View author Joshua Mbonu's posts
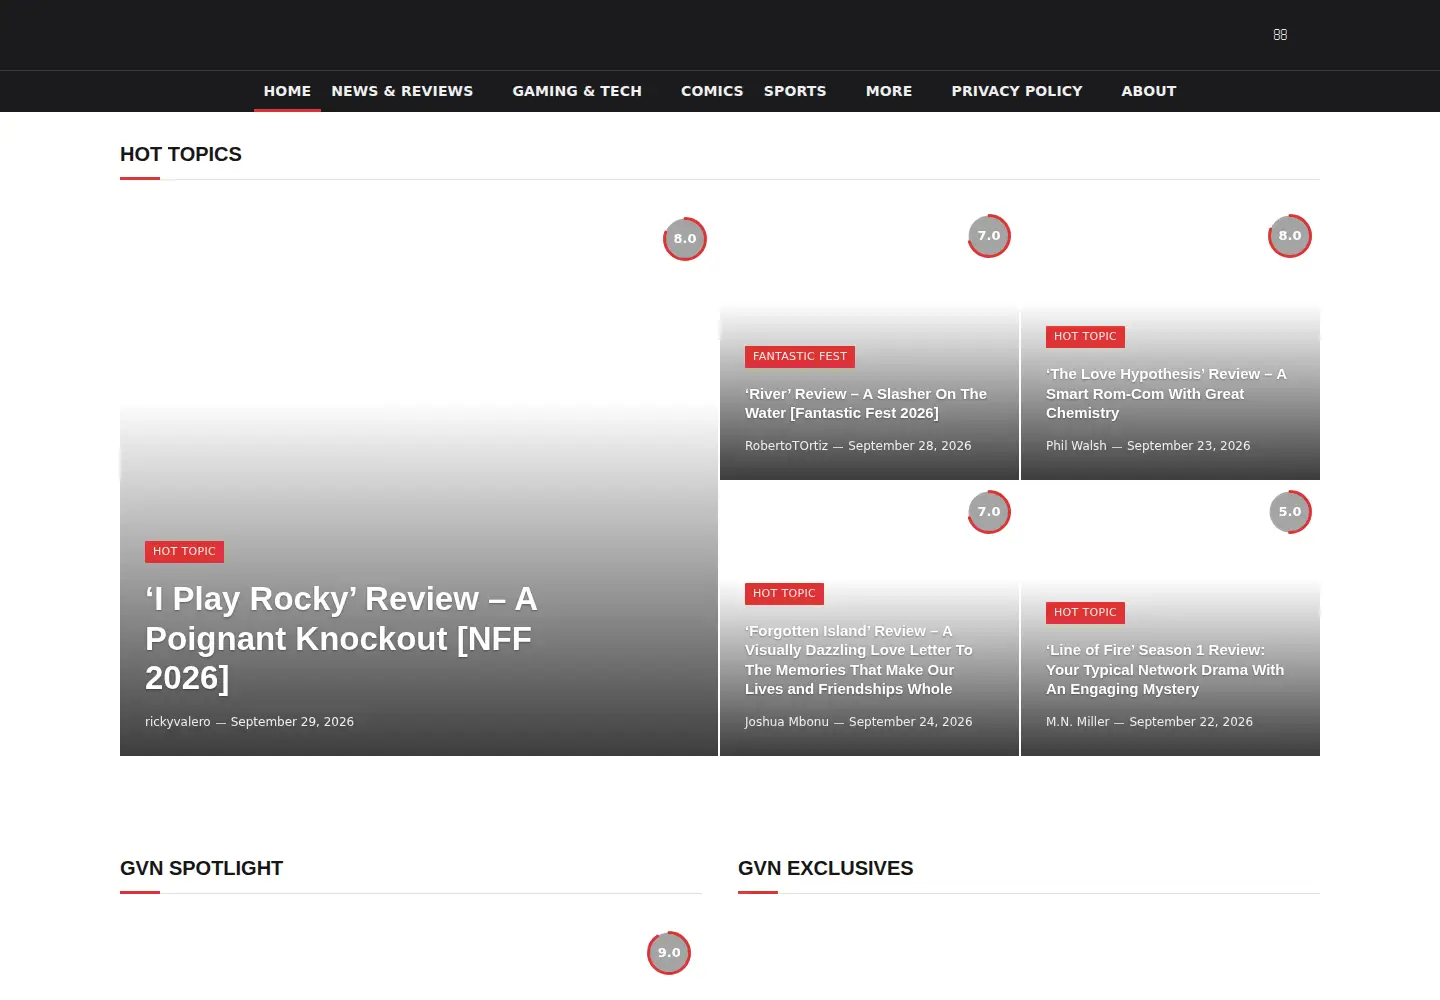The image size is (1440, 1000). (x=787, y=722)
